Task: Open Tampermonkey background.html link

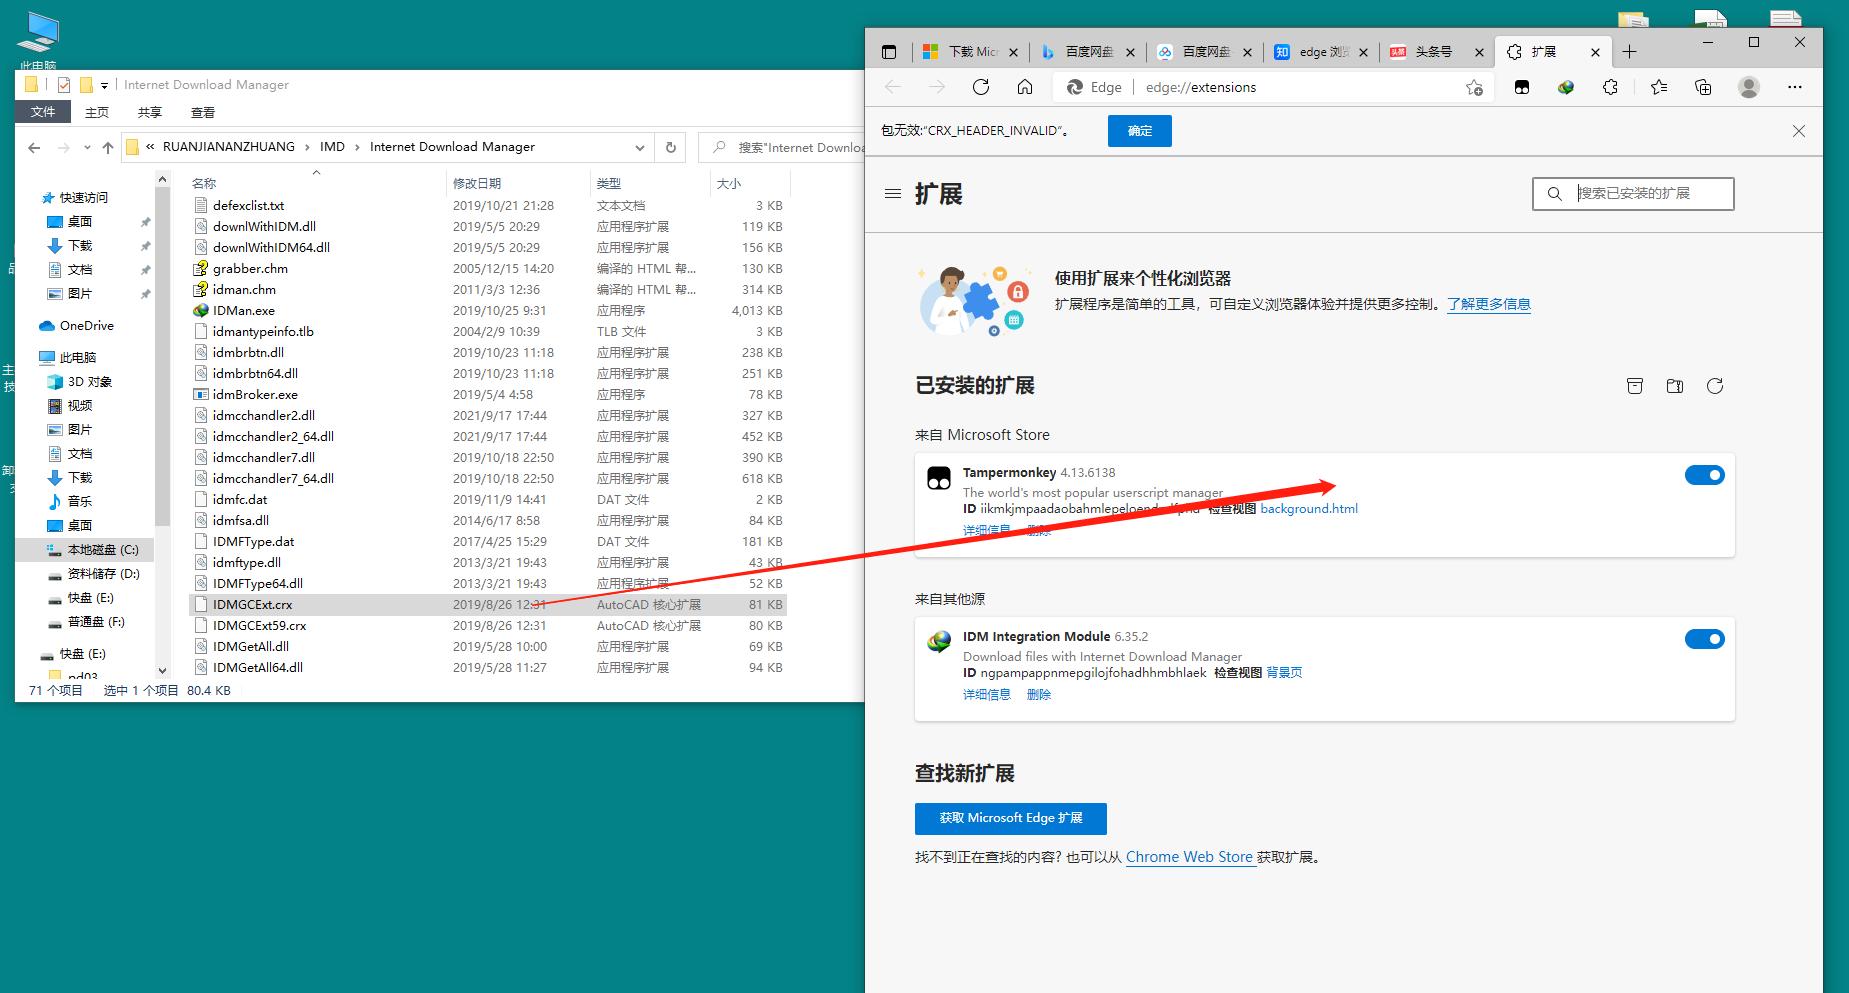Action: click(x=1309, y=509)
